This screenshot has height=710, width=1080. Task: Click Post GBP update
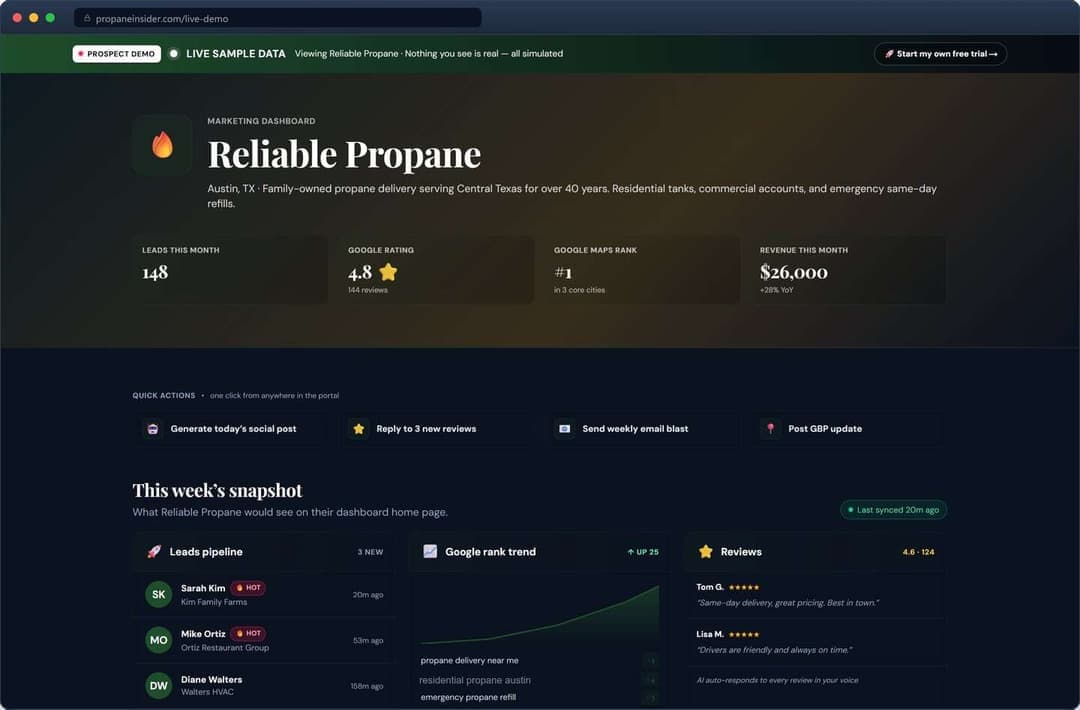click(847, 428)
